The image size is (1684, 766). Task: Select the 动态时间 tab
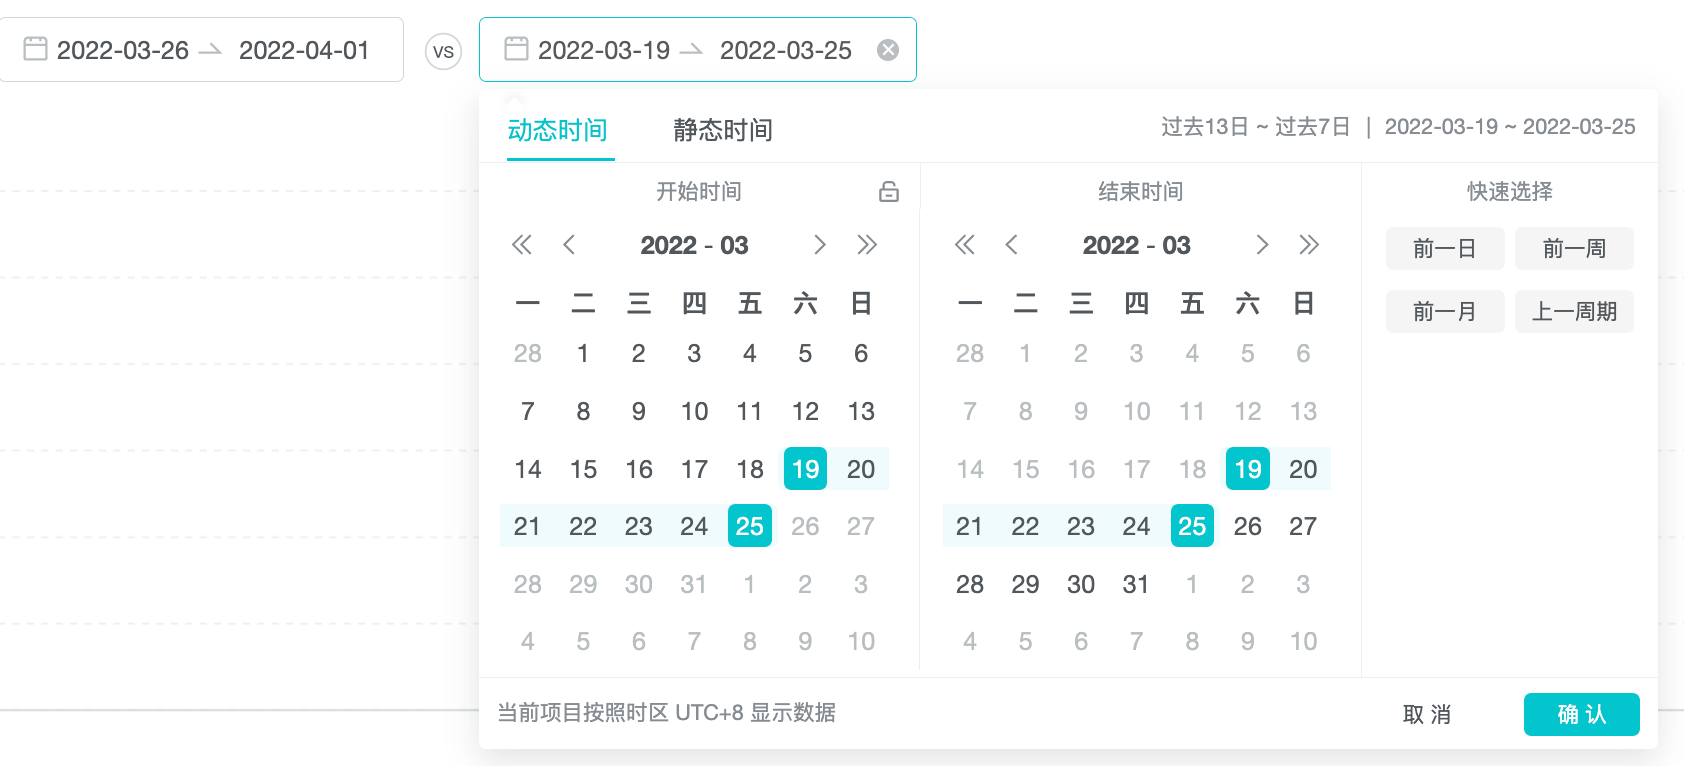click(x=558, y=130)
